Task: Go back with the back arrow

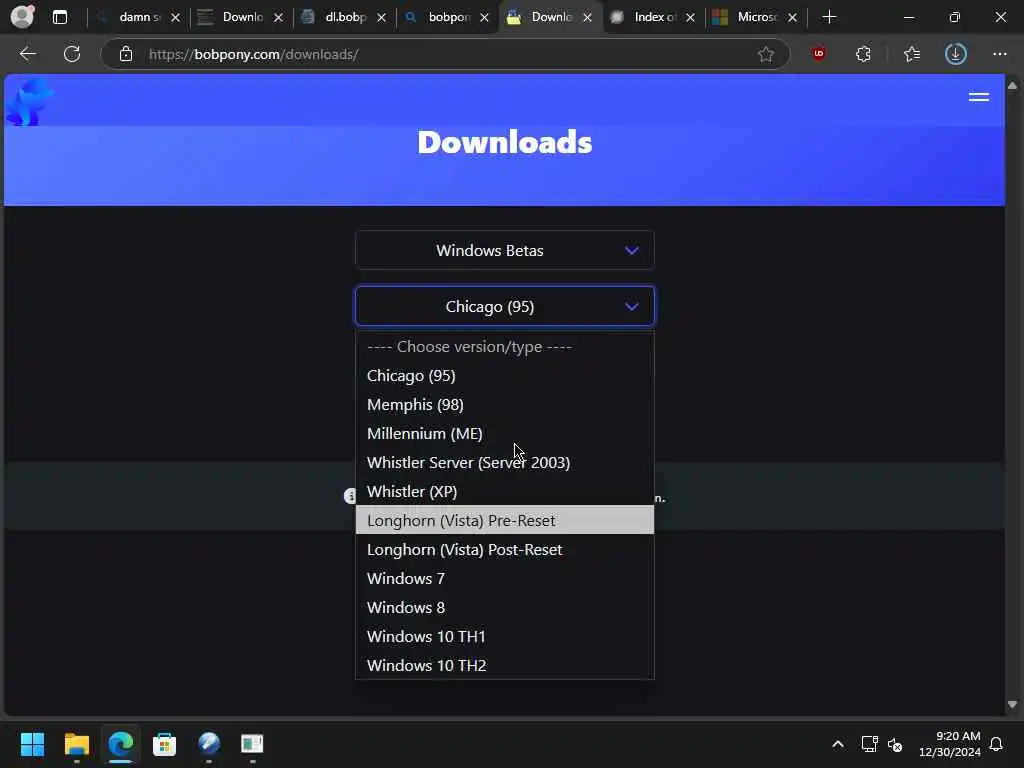Action: pyautogui.click(x=27, y=54)
